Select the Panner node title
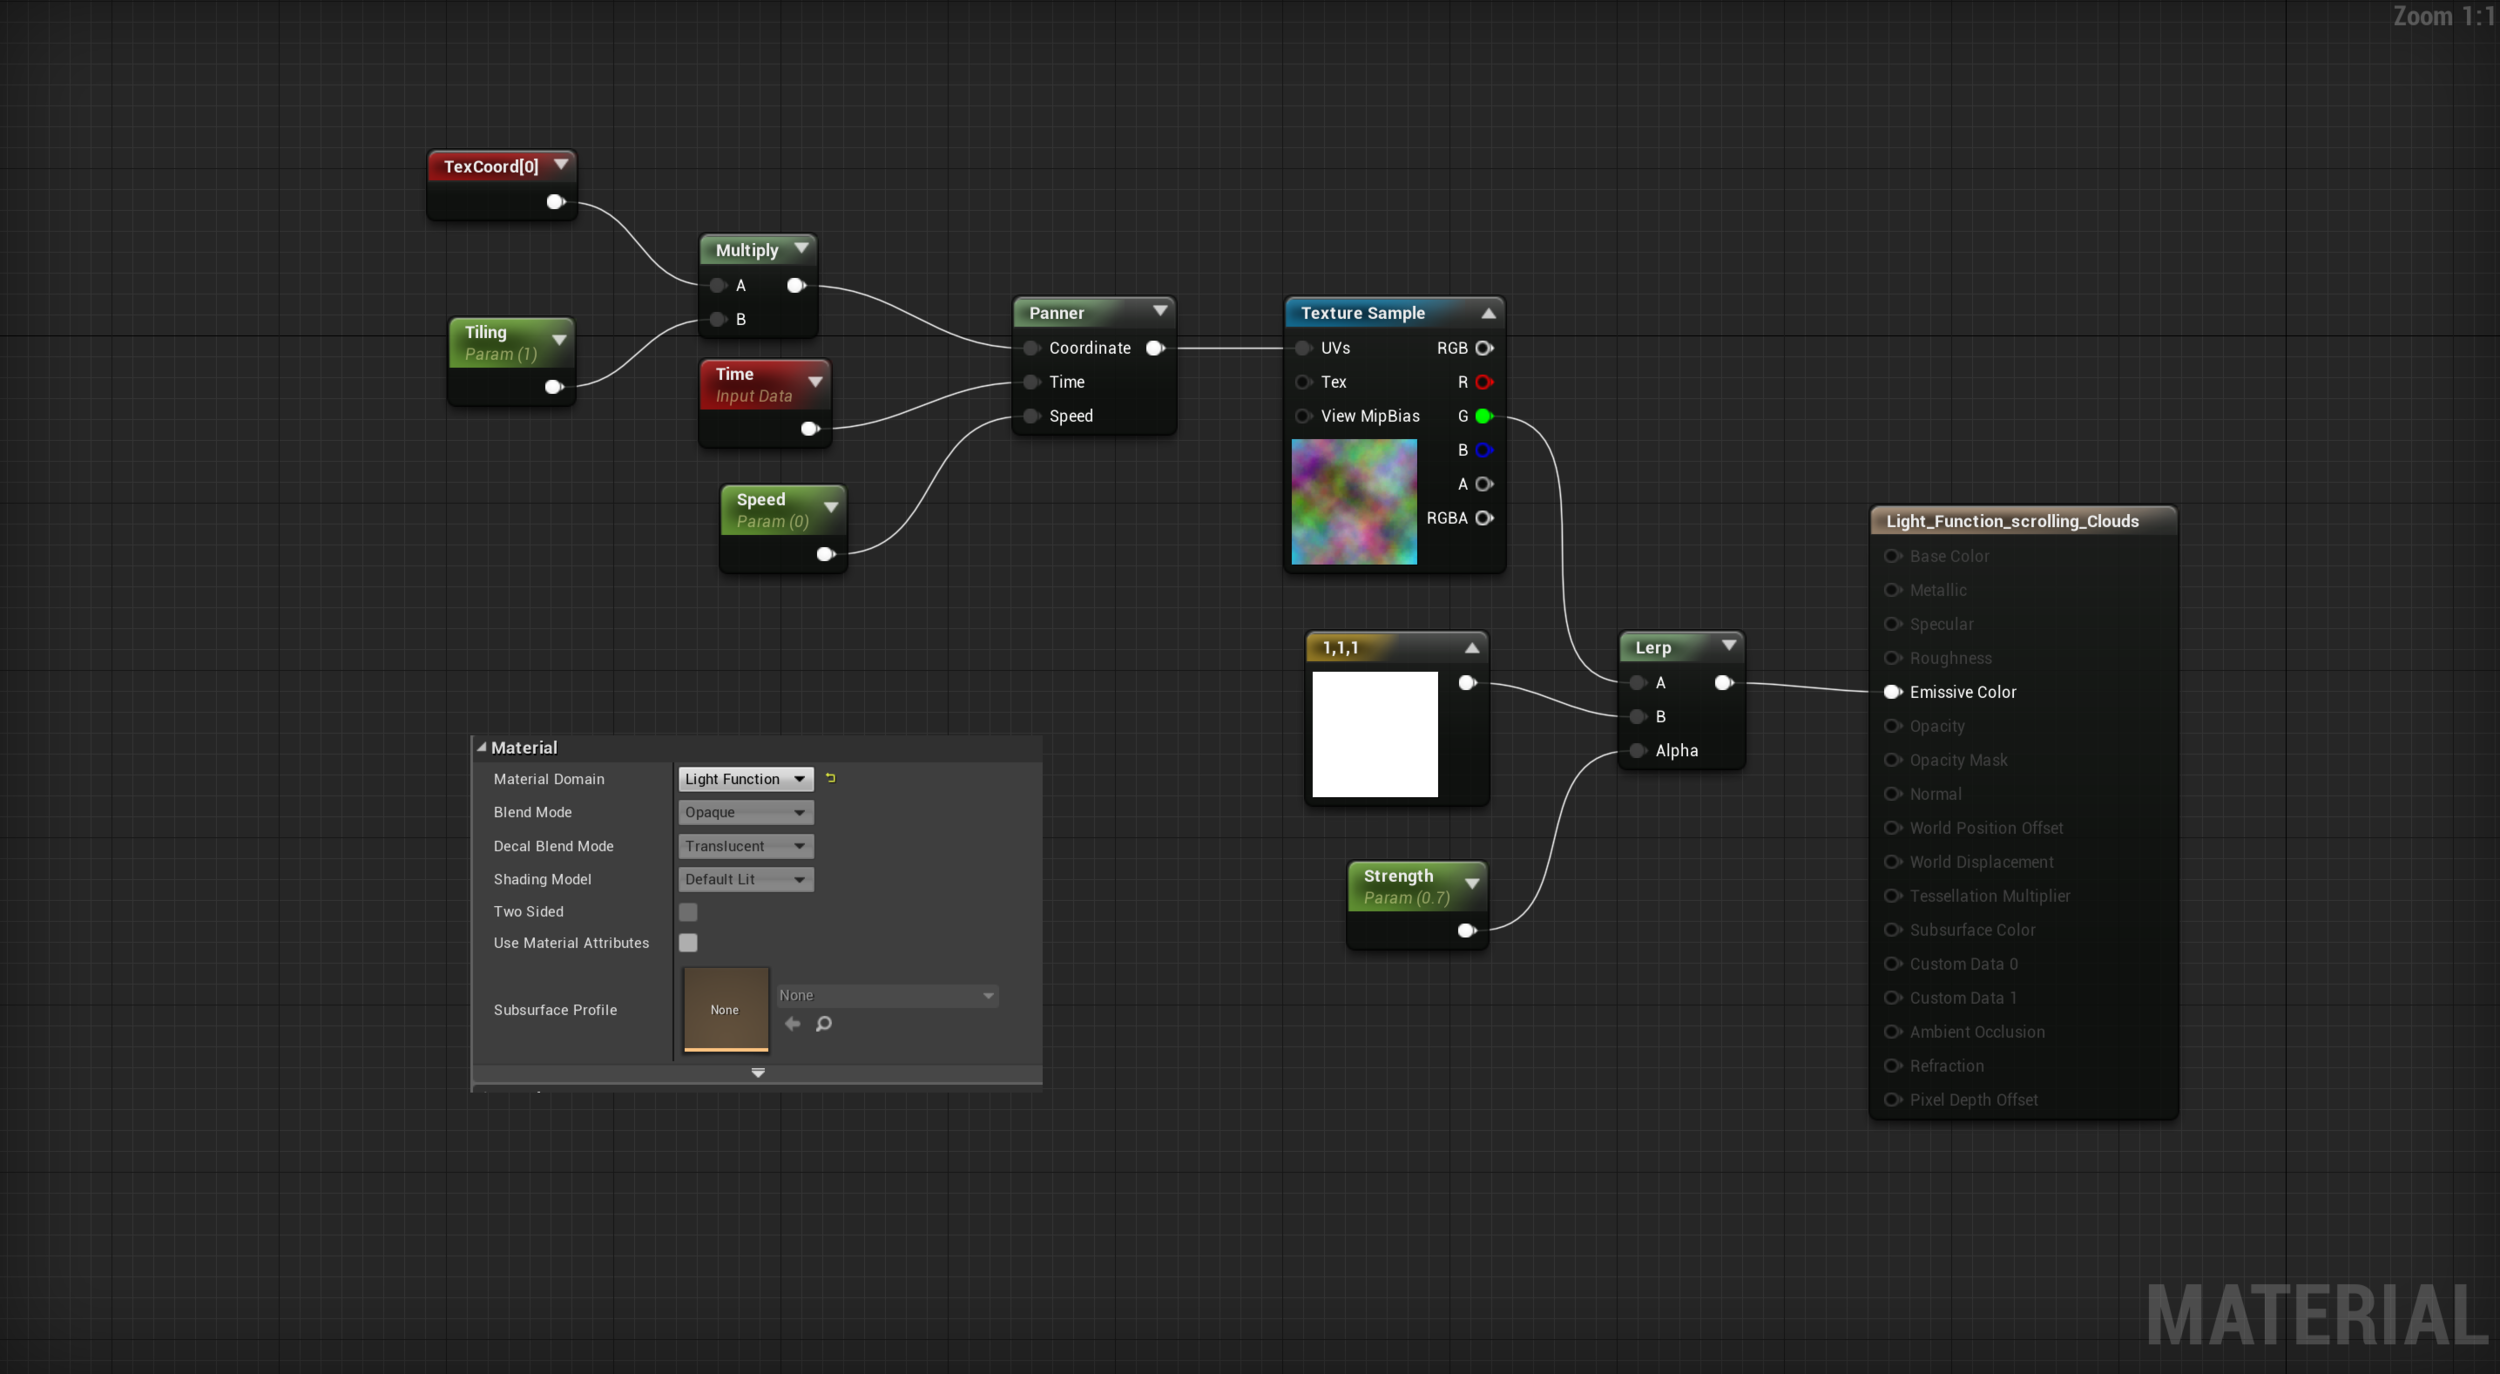Screen dimensions: 2500x1374 point(1057,313)
